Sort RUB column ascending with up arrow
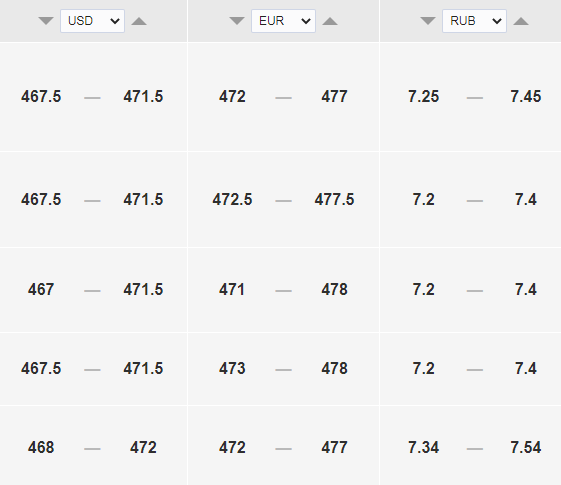This screenshot has width=561, height=485. click(521, 21)
